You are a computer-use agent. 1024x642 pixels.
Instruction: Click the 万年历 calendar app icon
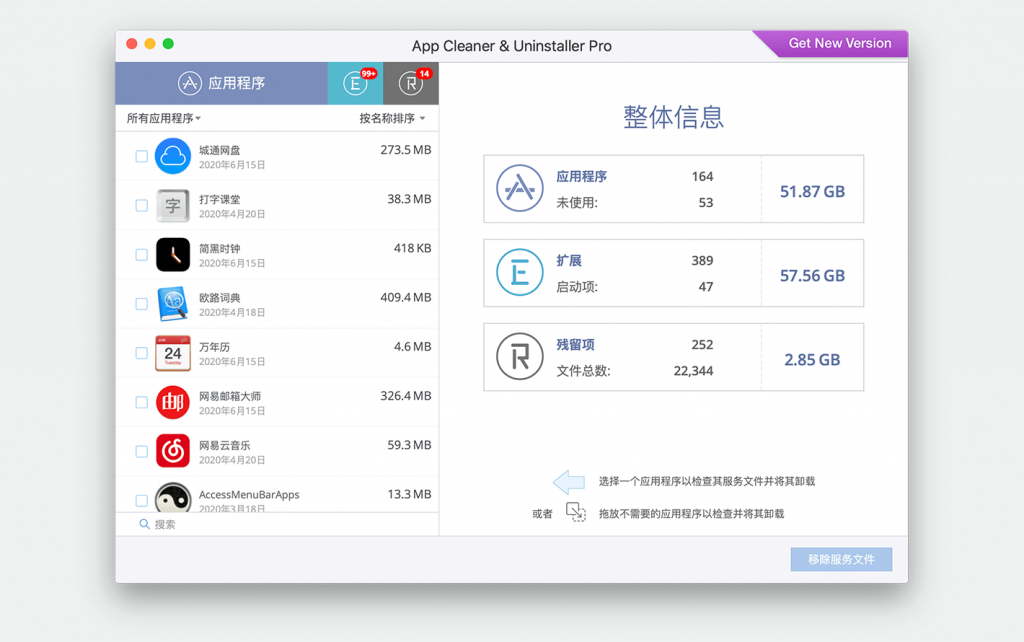[x=172, y=353]
